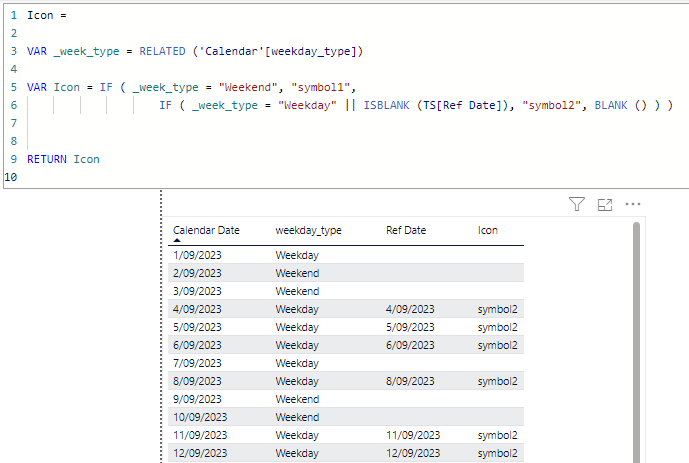The height and width of the screenshot is (463, 689).
Task: Click the ascending sort arrow under Calendar Date
Action: click(177, 240)
